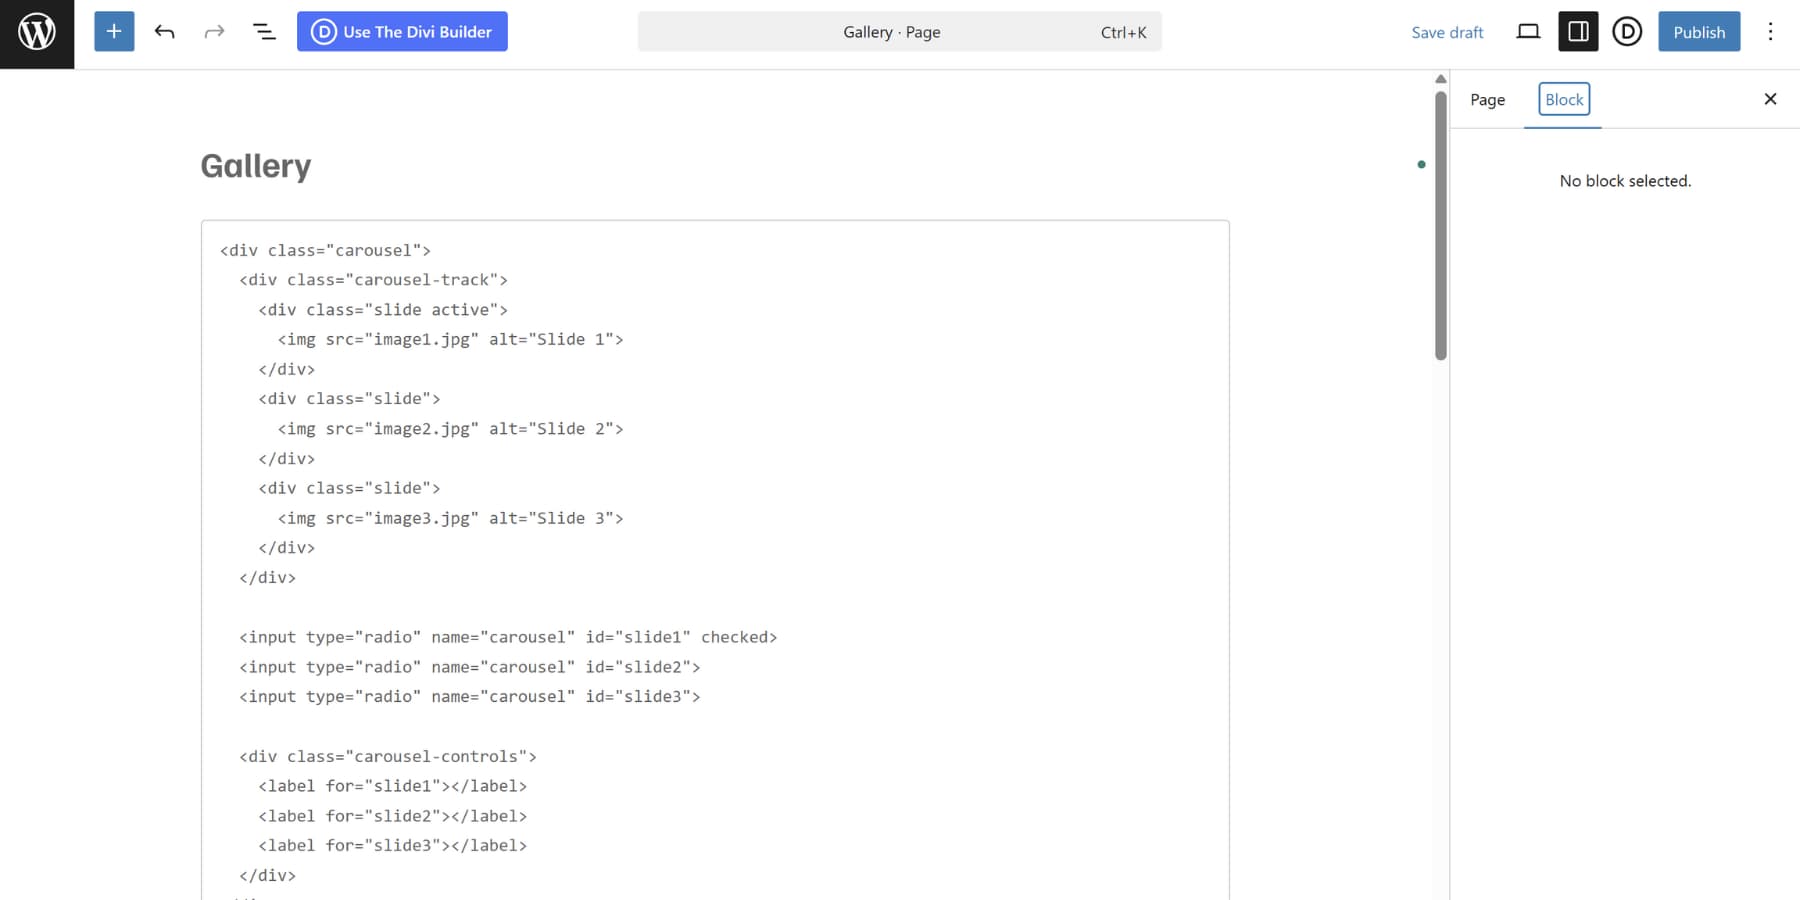Viewport: 1800px width, 900px height.
Task: Toggle the Settings sidebar panel
Action: point(1578,31)
